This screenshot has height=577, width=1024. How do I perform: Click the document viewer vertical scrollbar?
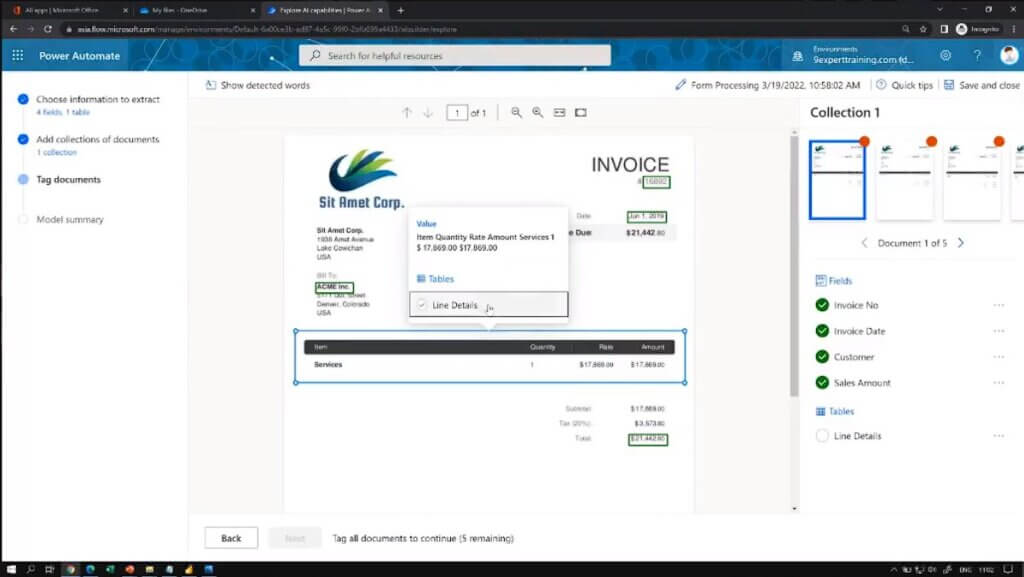coord(794,266)
